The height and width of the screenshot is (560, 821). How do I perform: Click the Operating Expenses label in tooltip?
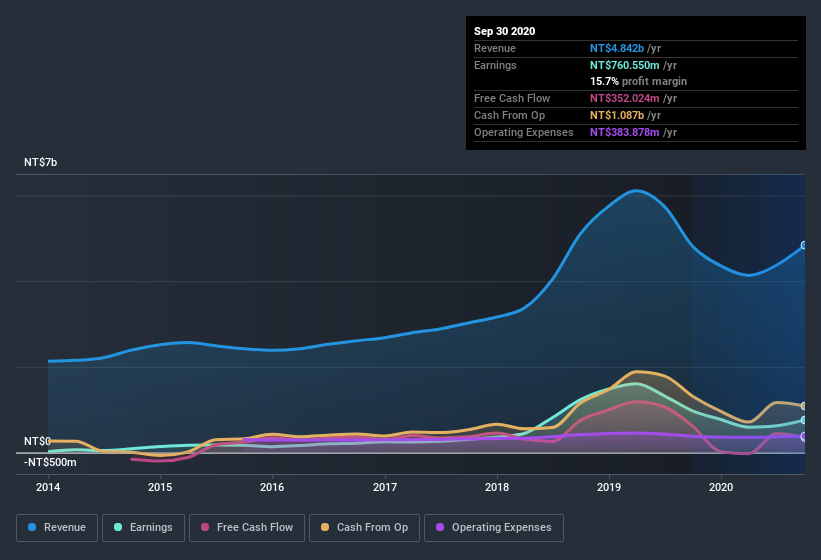tap(524, 132)
